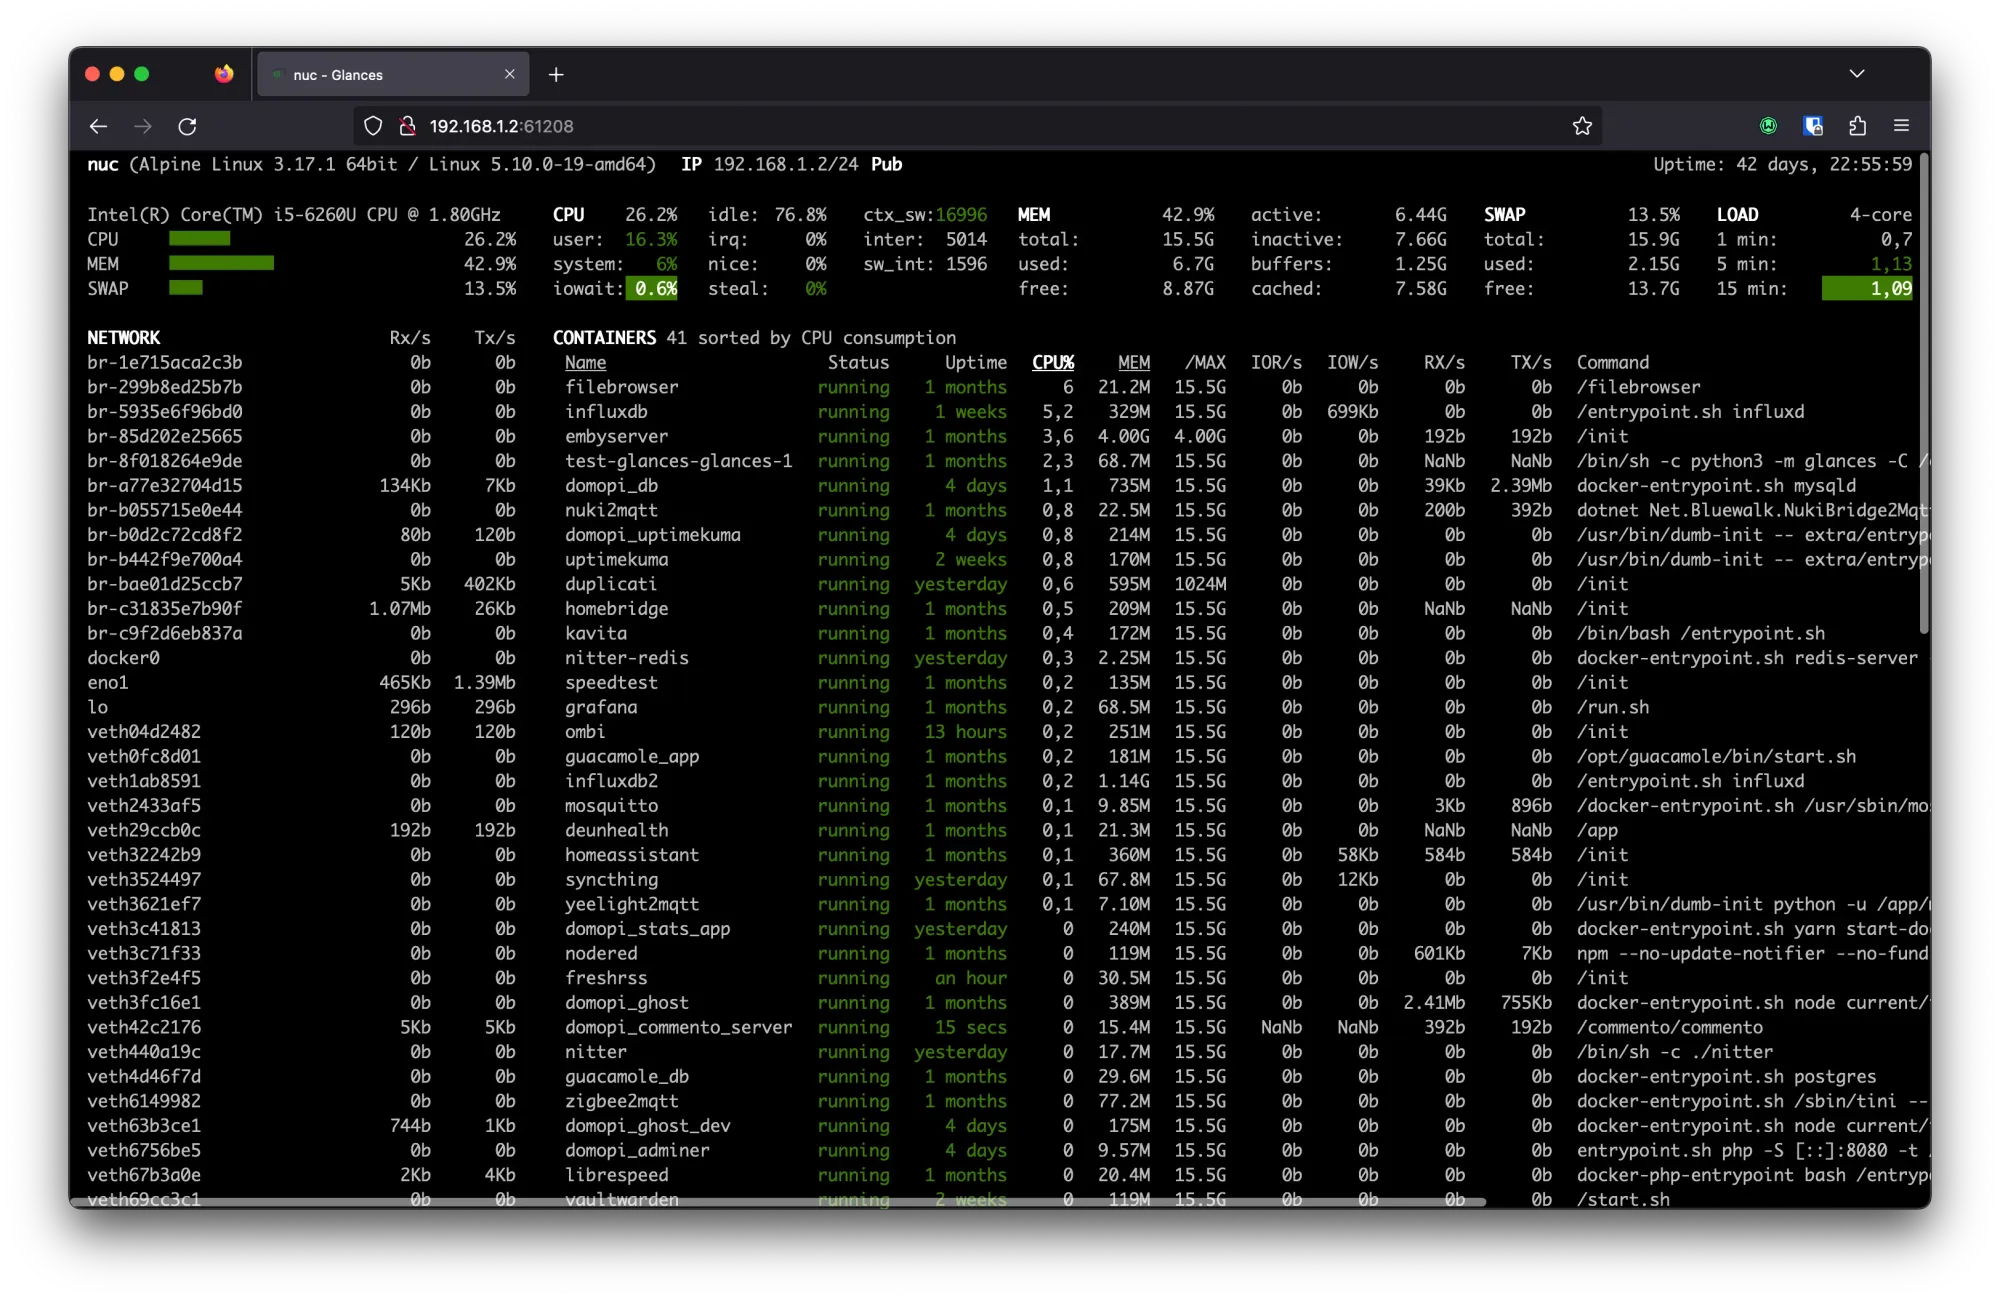Click the Firefox logo in tab bar

click(x=224, y=74)
